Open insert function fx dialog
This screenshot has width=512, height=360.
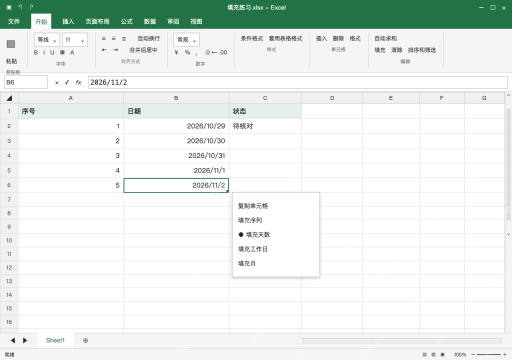[x=78, y=82]
